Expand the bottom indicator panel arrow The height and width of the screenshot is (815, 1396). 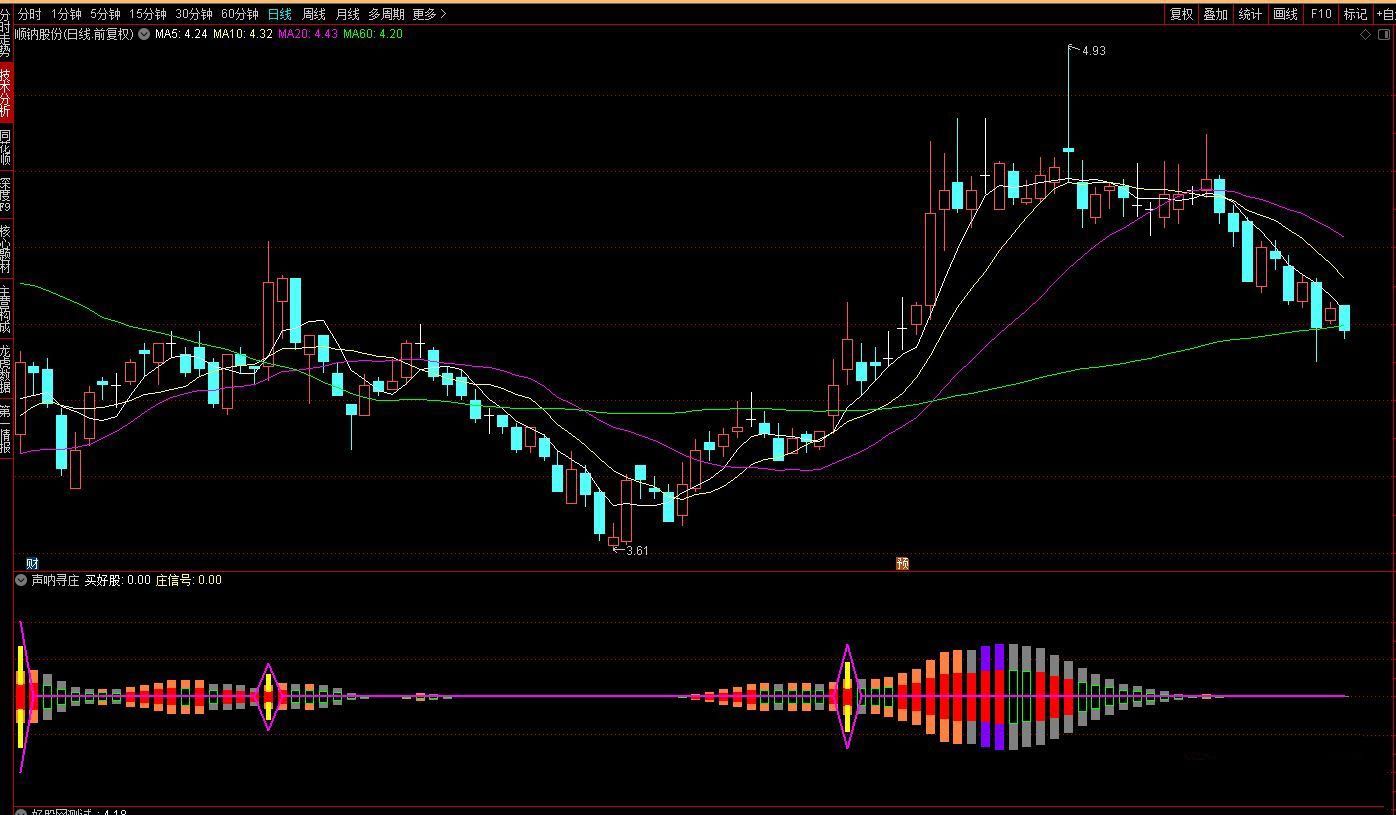pyautogui.click(x=22, y=812)
